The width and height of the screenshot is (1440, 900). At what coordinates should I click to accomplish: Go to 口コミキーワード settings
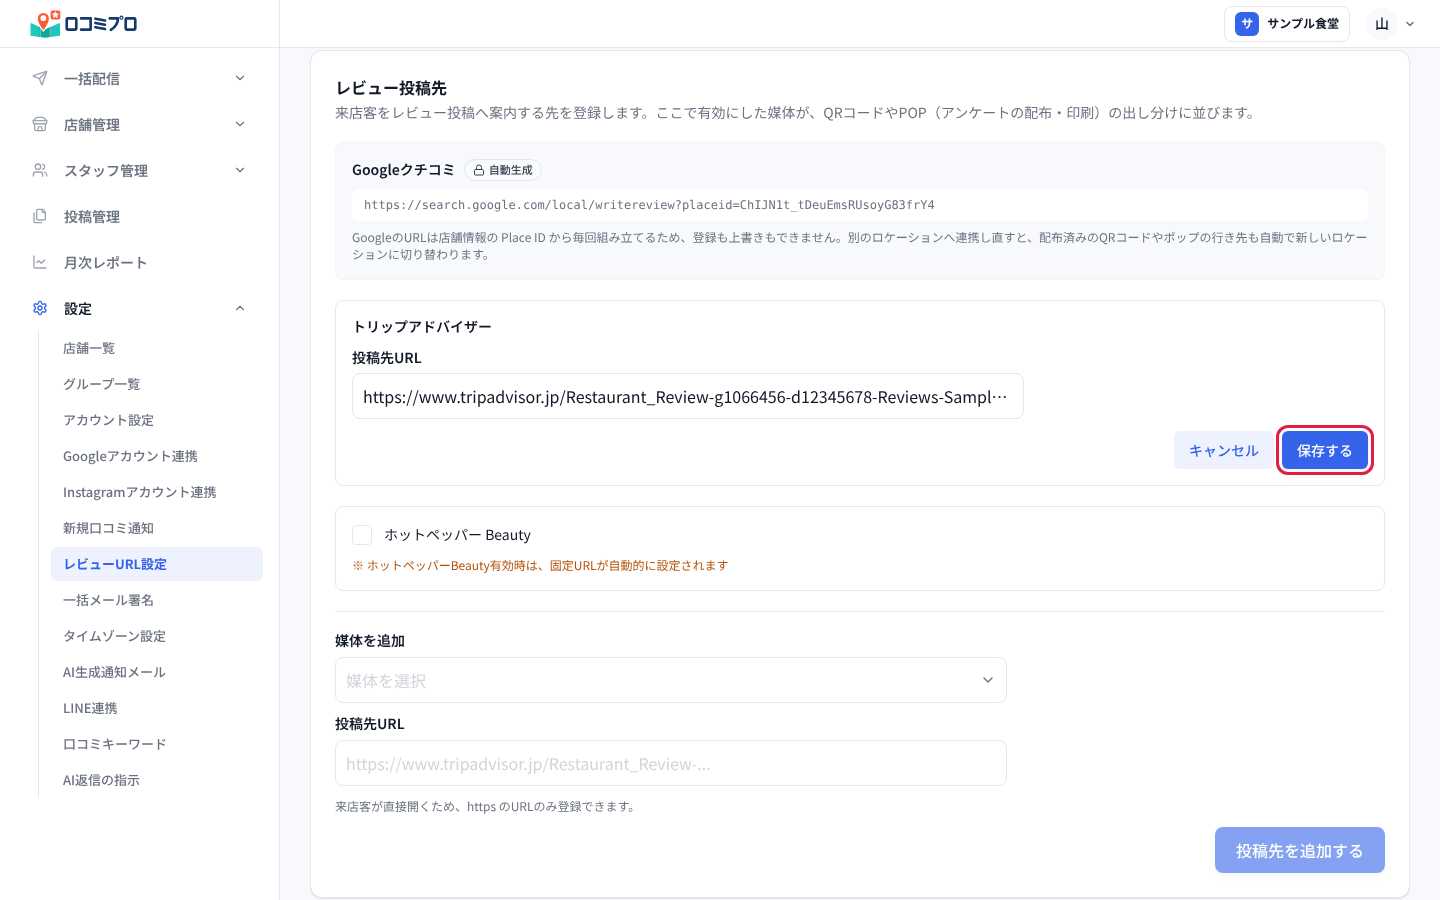(157, 744)
